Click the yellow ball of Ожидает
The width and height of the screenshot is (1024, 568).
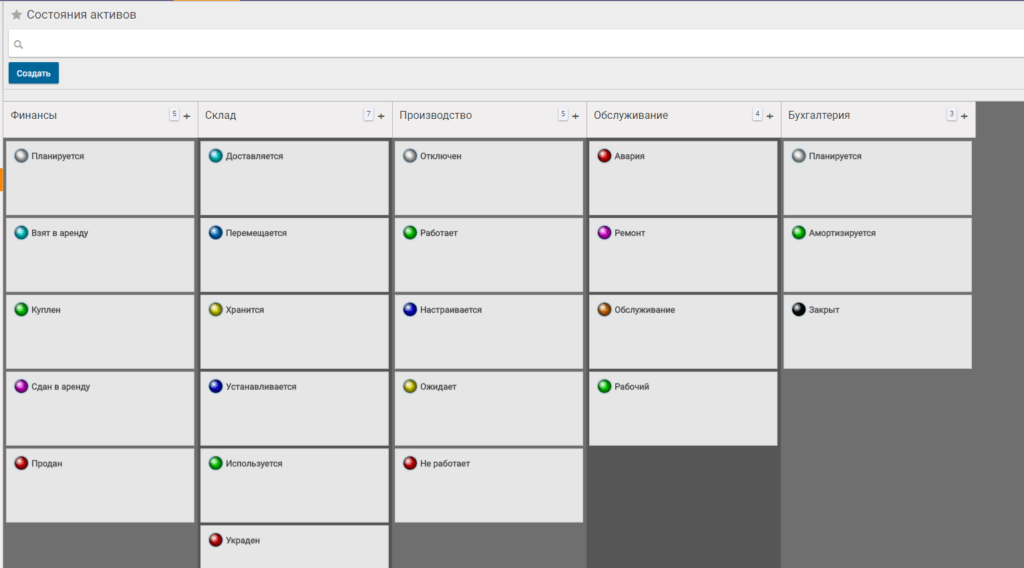pos(410,386)
